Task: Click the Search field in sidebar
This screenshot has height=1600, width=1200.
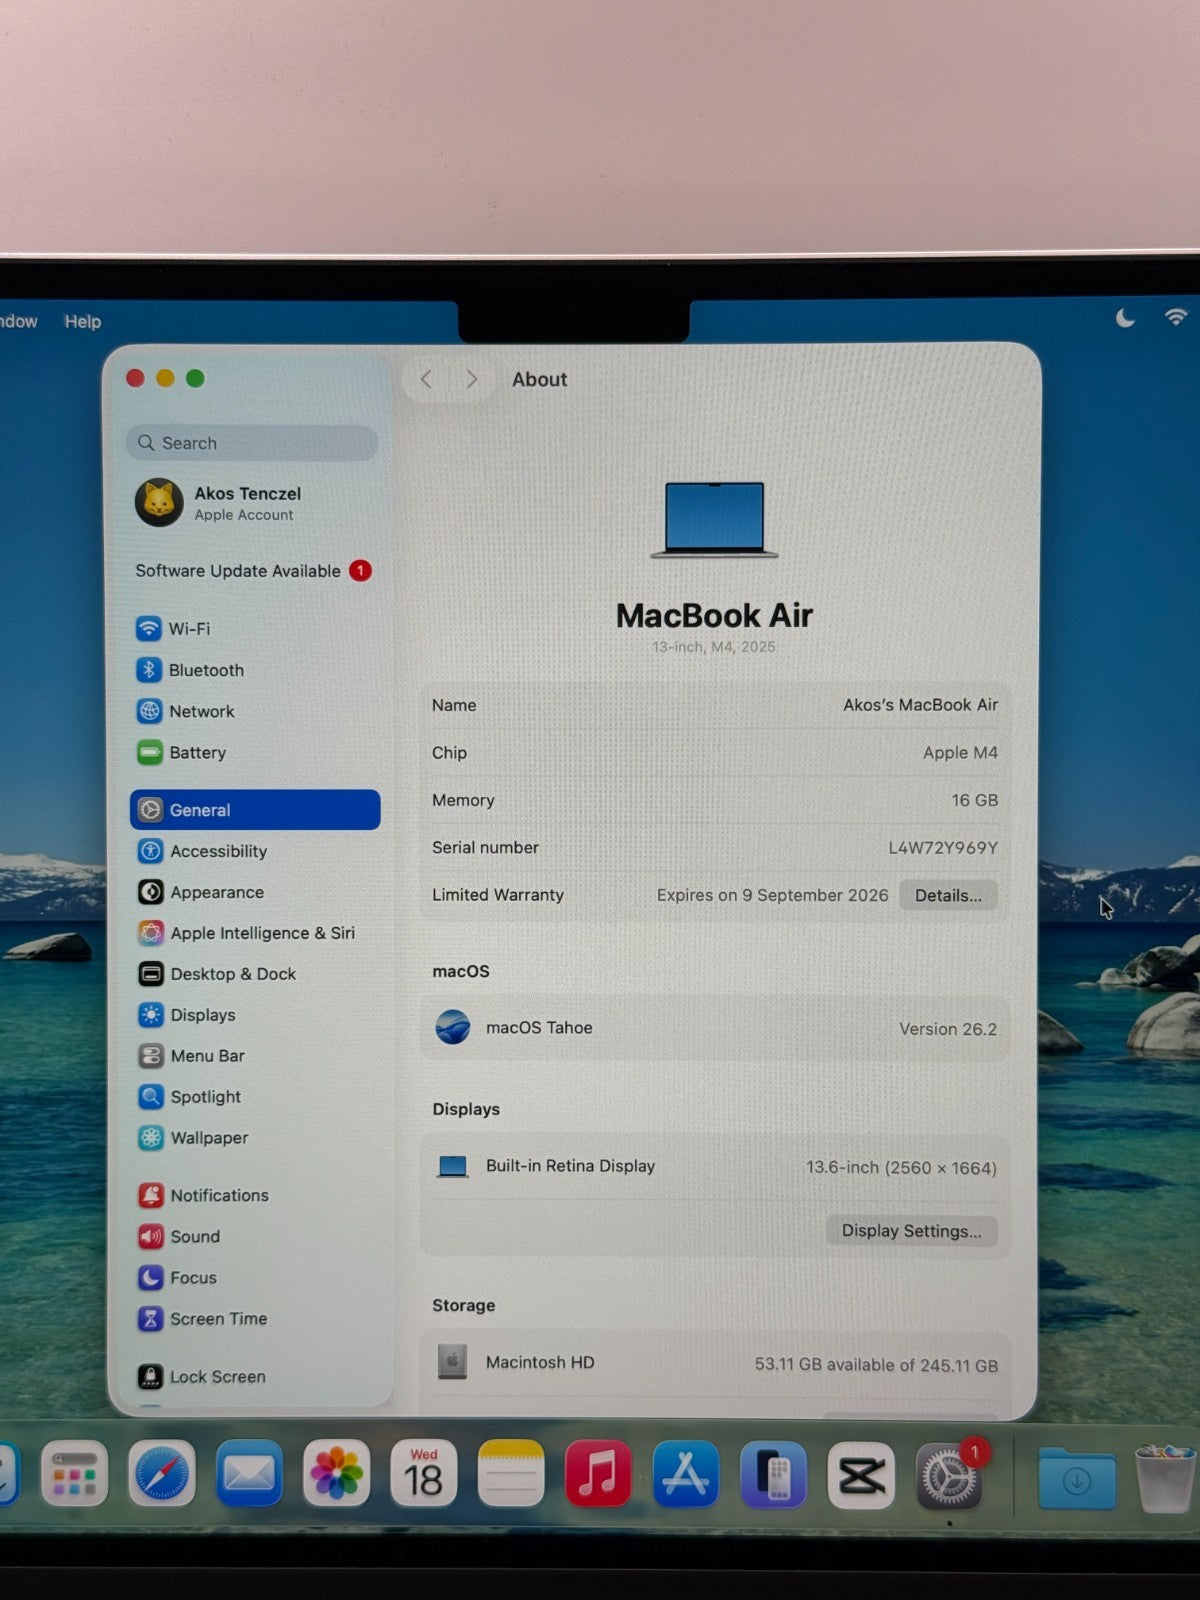Action: (253, 443)
